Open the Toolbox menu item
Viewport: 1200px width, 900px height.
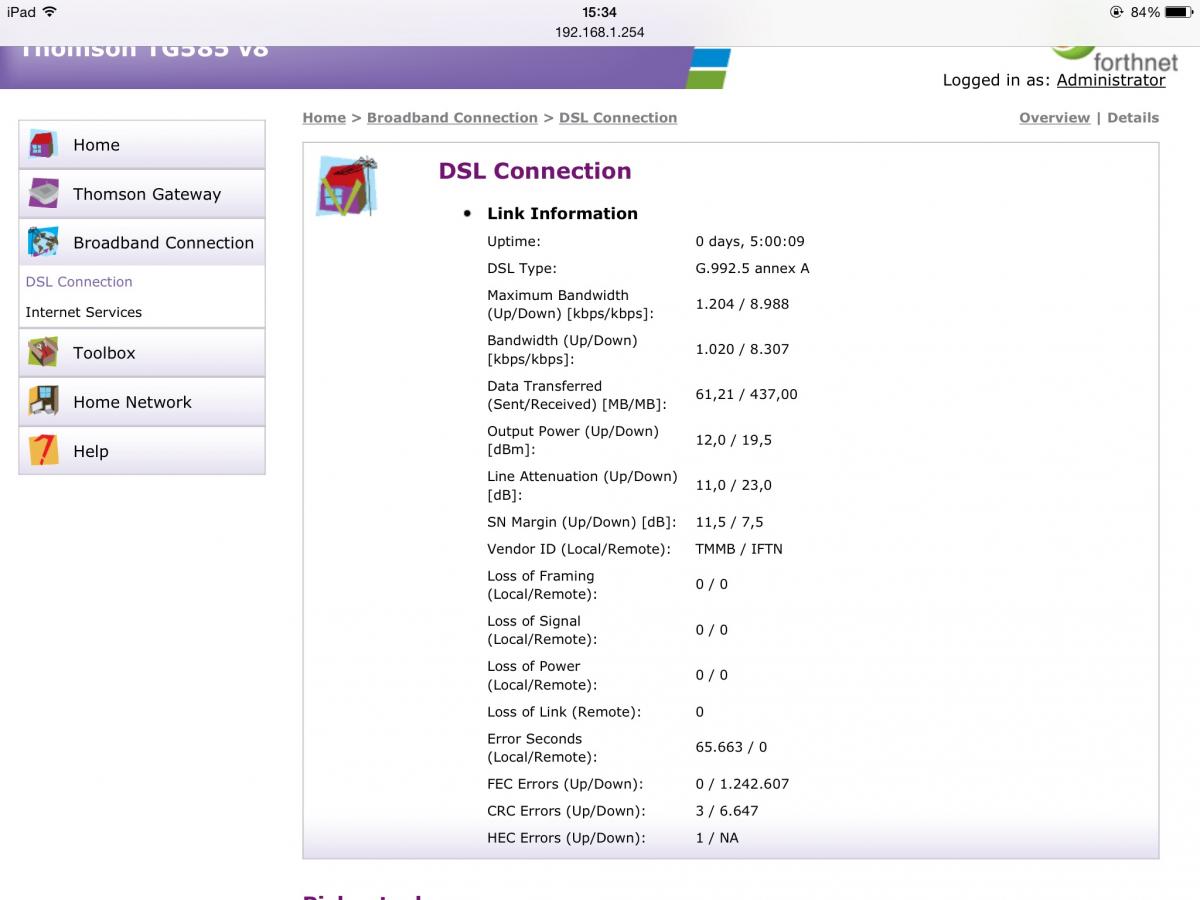[x=142, y=352]
